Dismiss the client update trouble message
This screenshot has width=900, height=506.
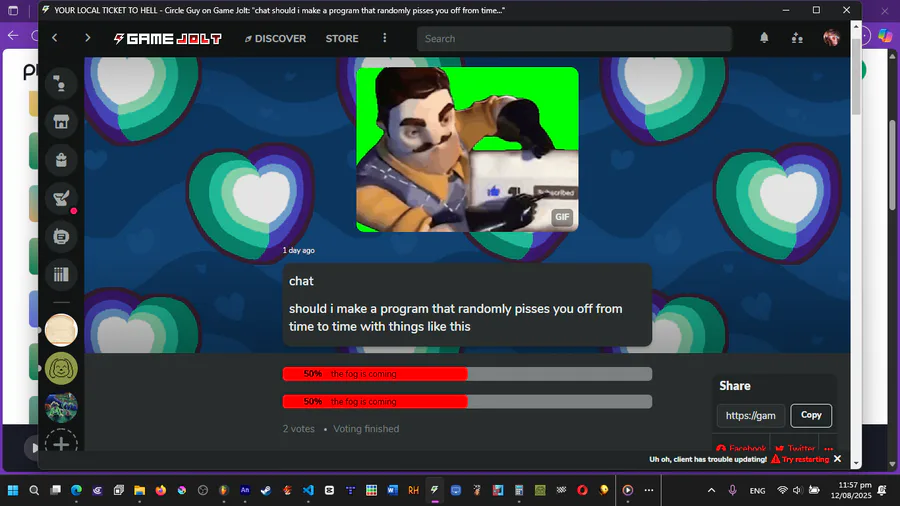click(x=837, y=459)
